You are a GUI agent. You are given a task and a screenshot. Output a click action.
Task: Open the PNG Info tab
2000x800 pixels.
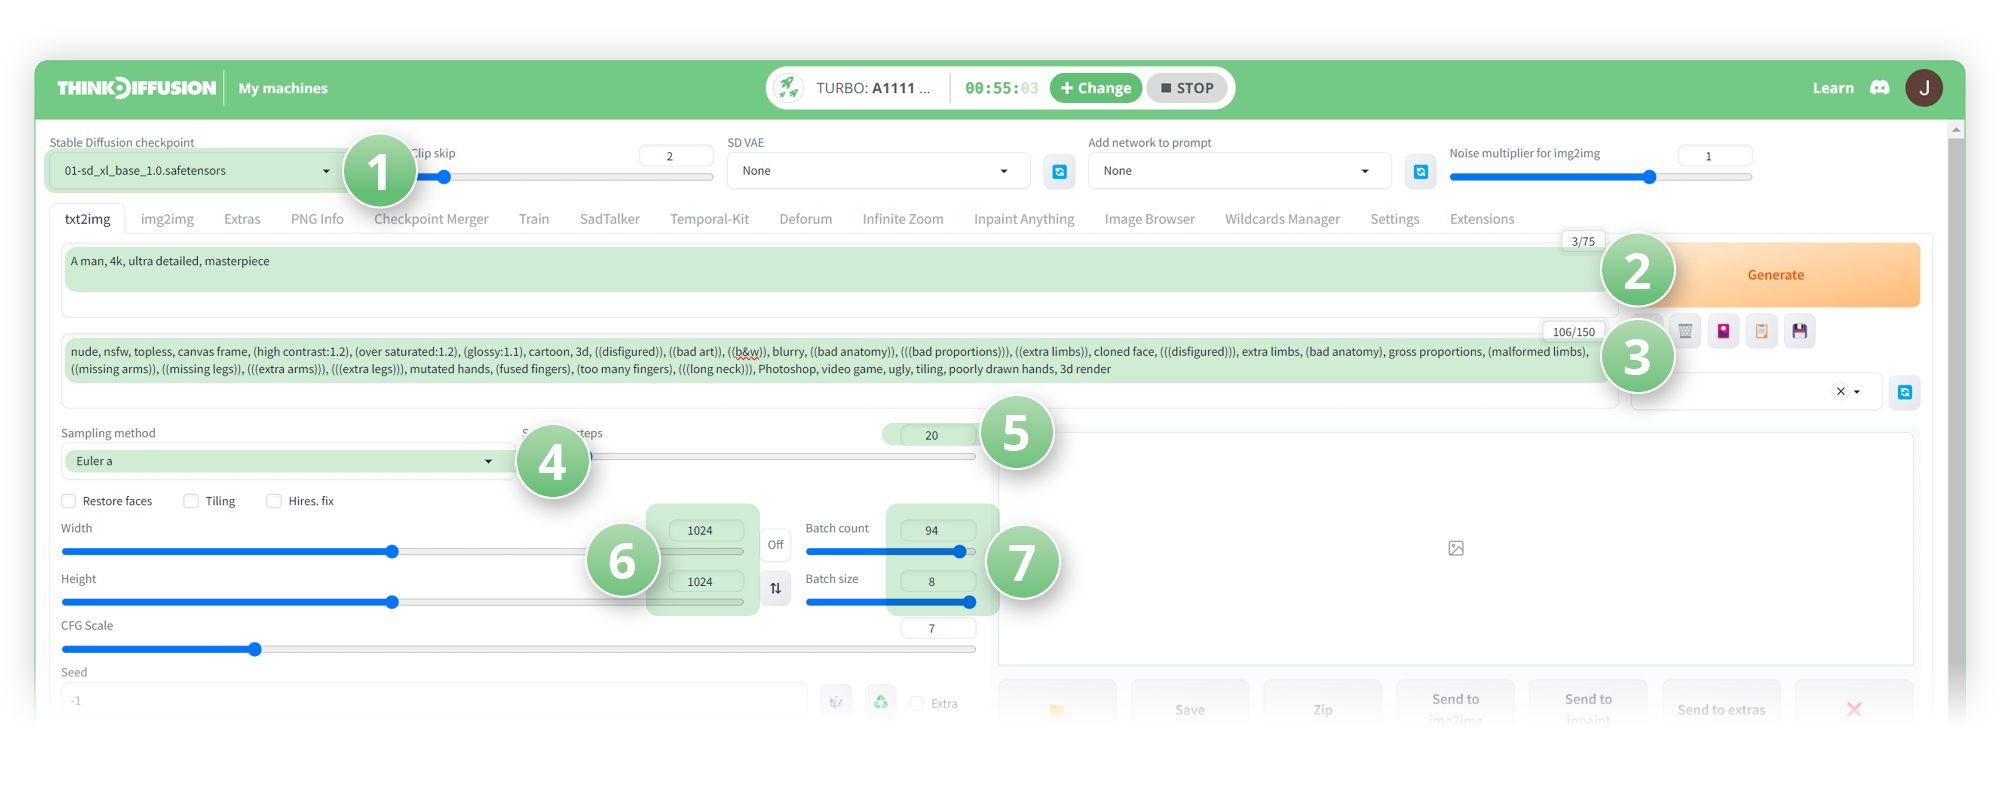click(x=317, y=219)
